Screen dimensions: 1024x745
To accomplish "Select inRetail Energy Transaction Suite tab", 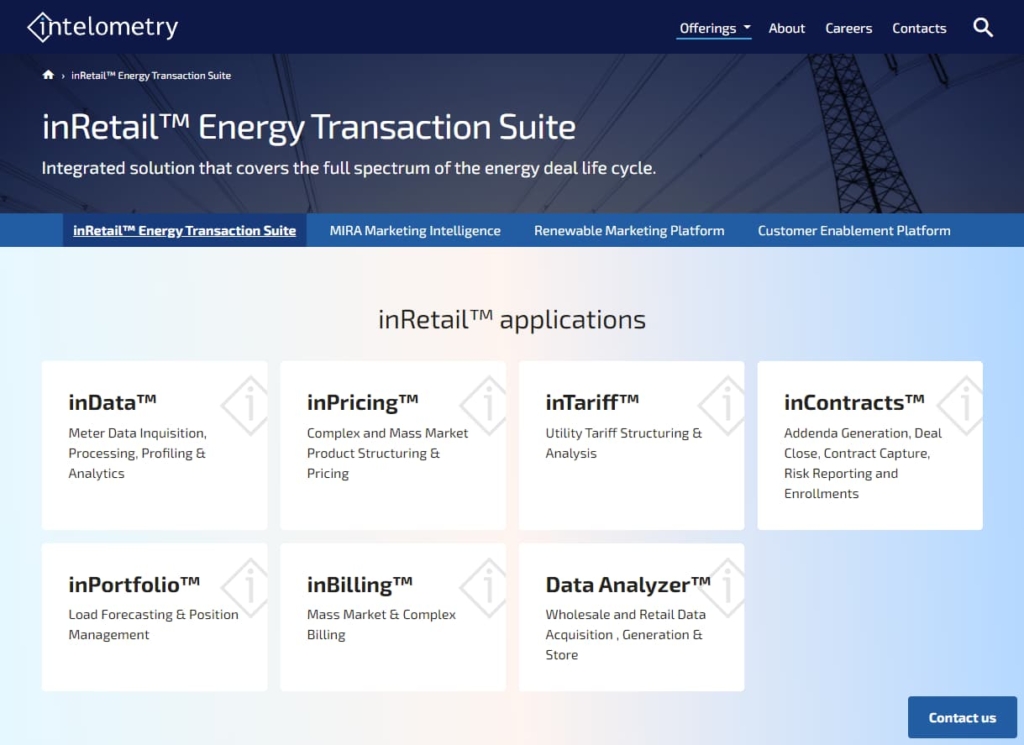I will click(184, 230).
